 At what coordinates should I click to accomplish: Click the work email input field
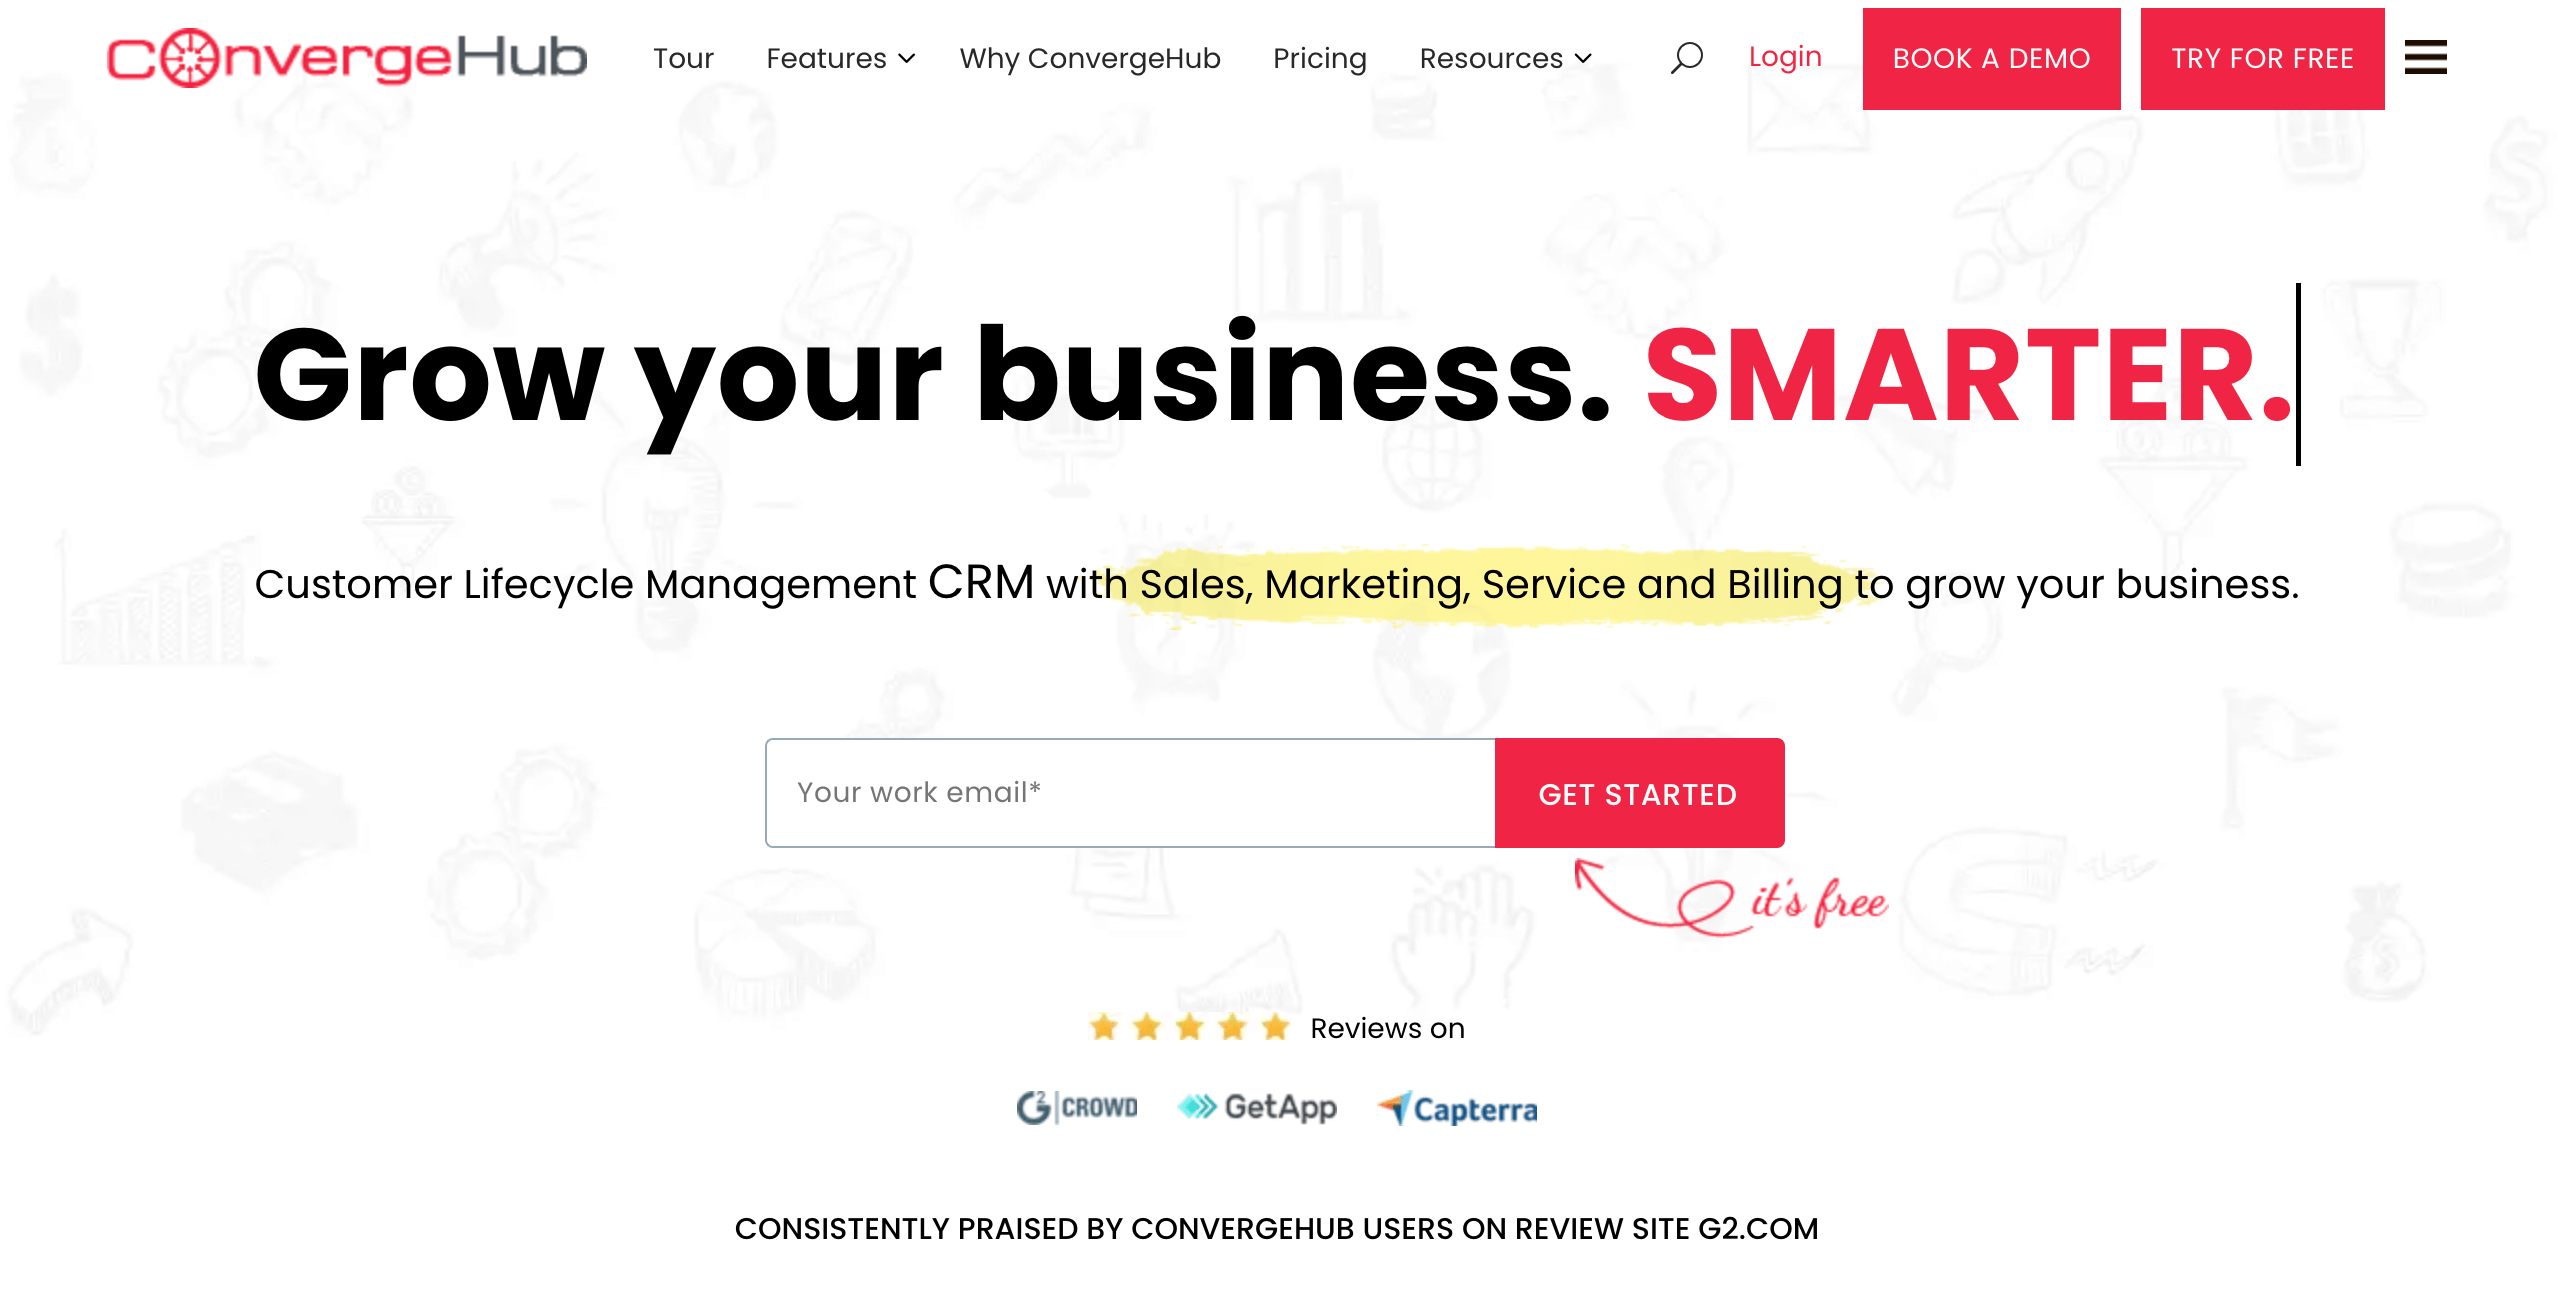(1130, 793)
